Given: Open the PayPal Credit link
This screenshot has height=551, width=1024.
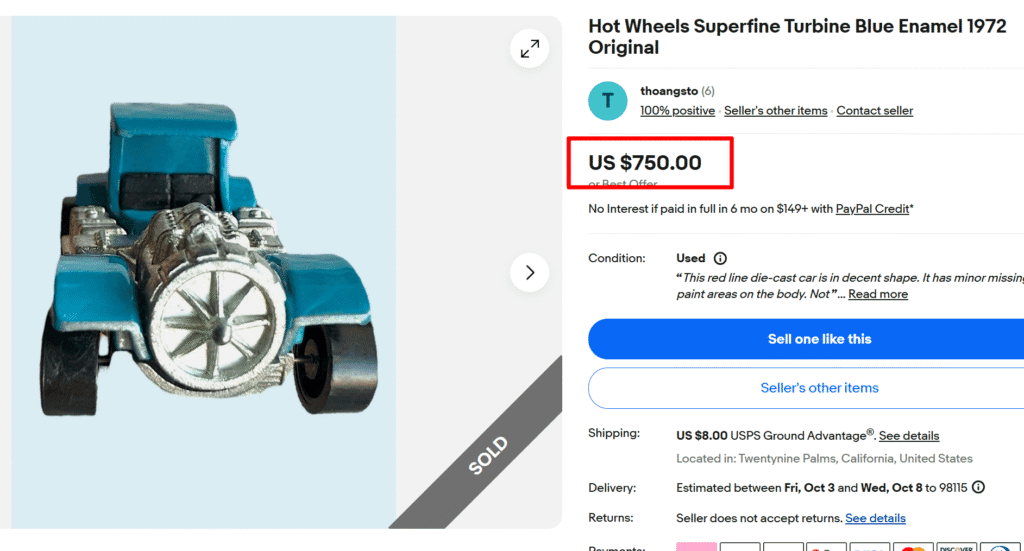Looking at the screenshot, I should [x=872, y=209].
